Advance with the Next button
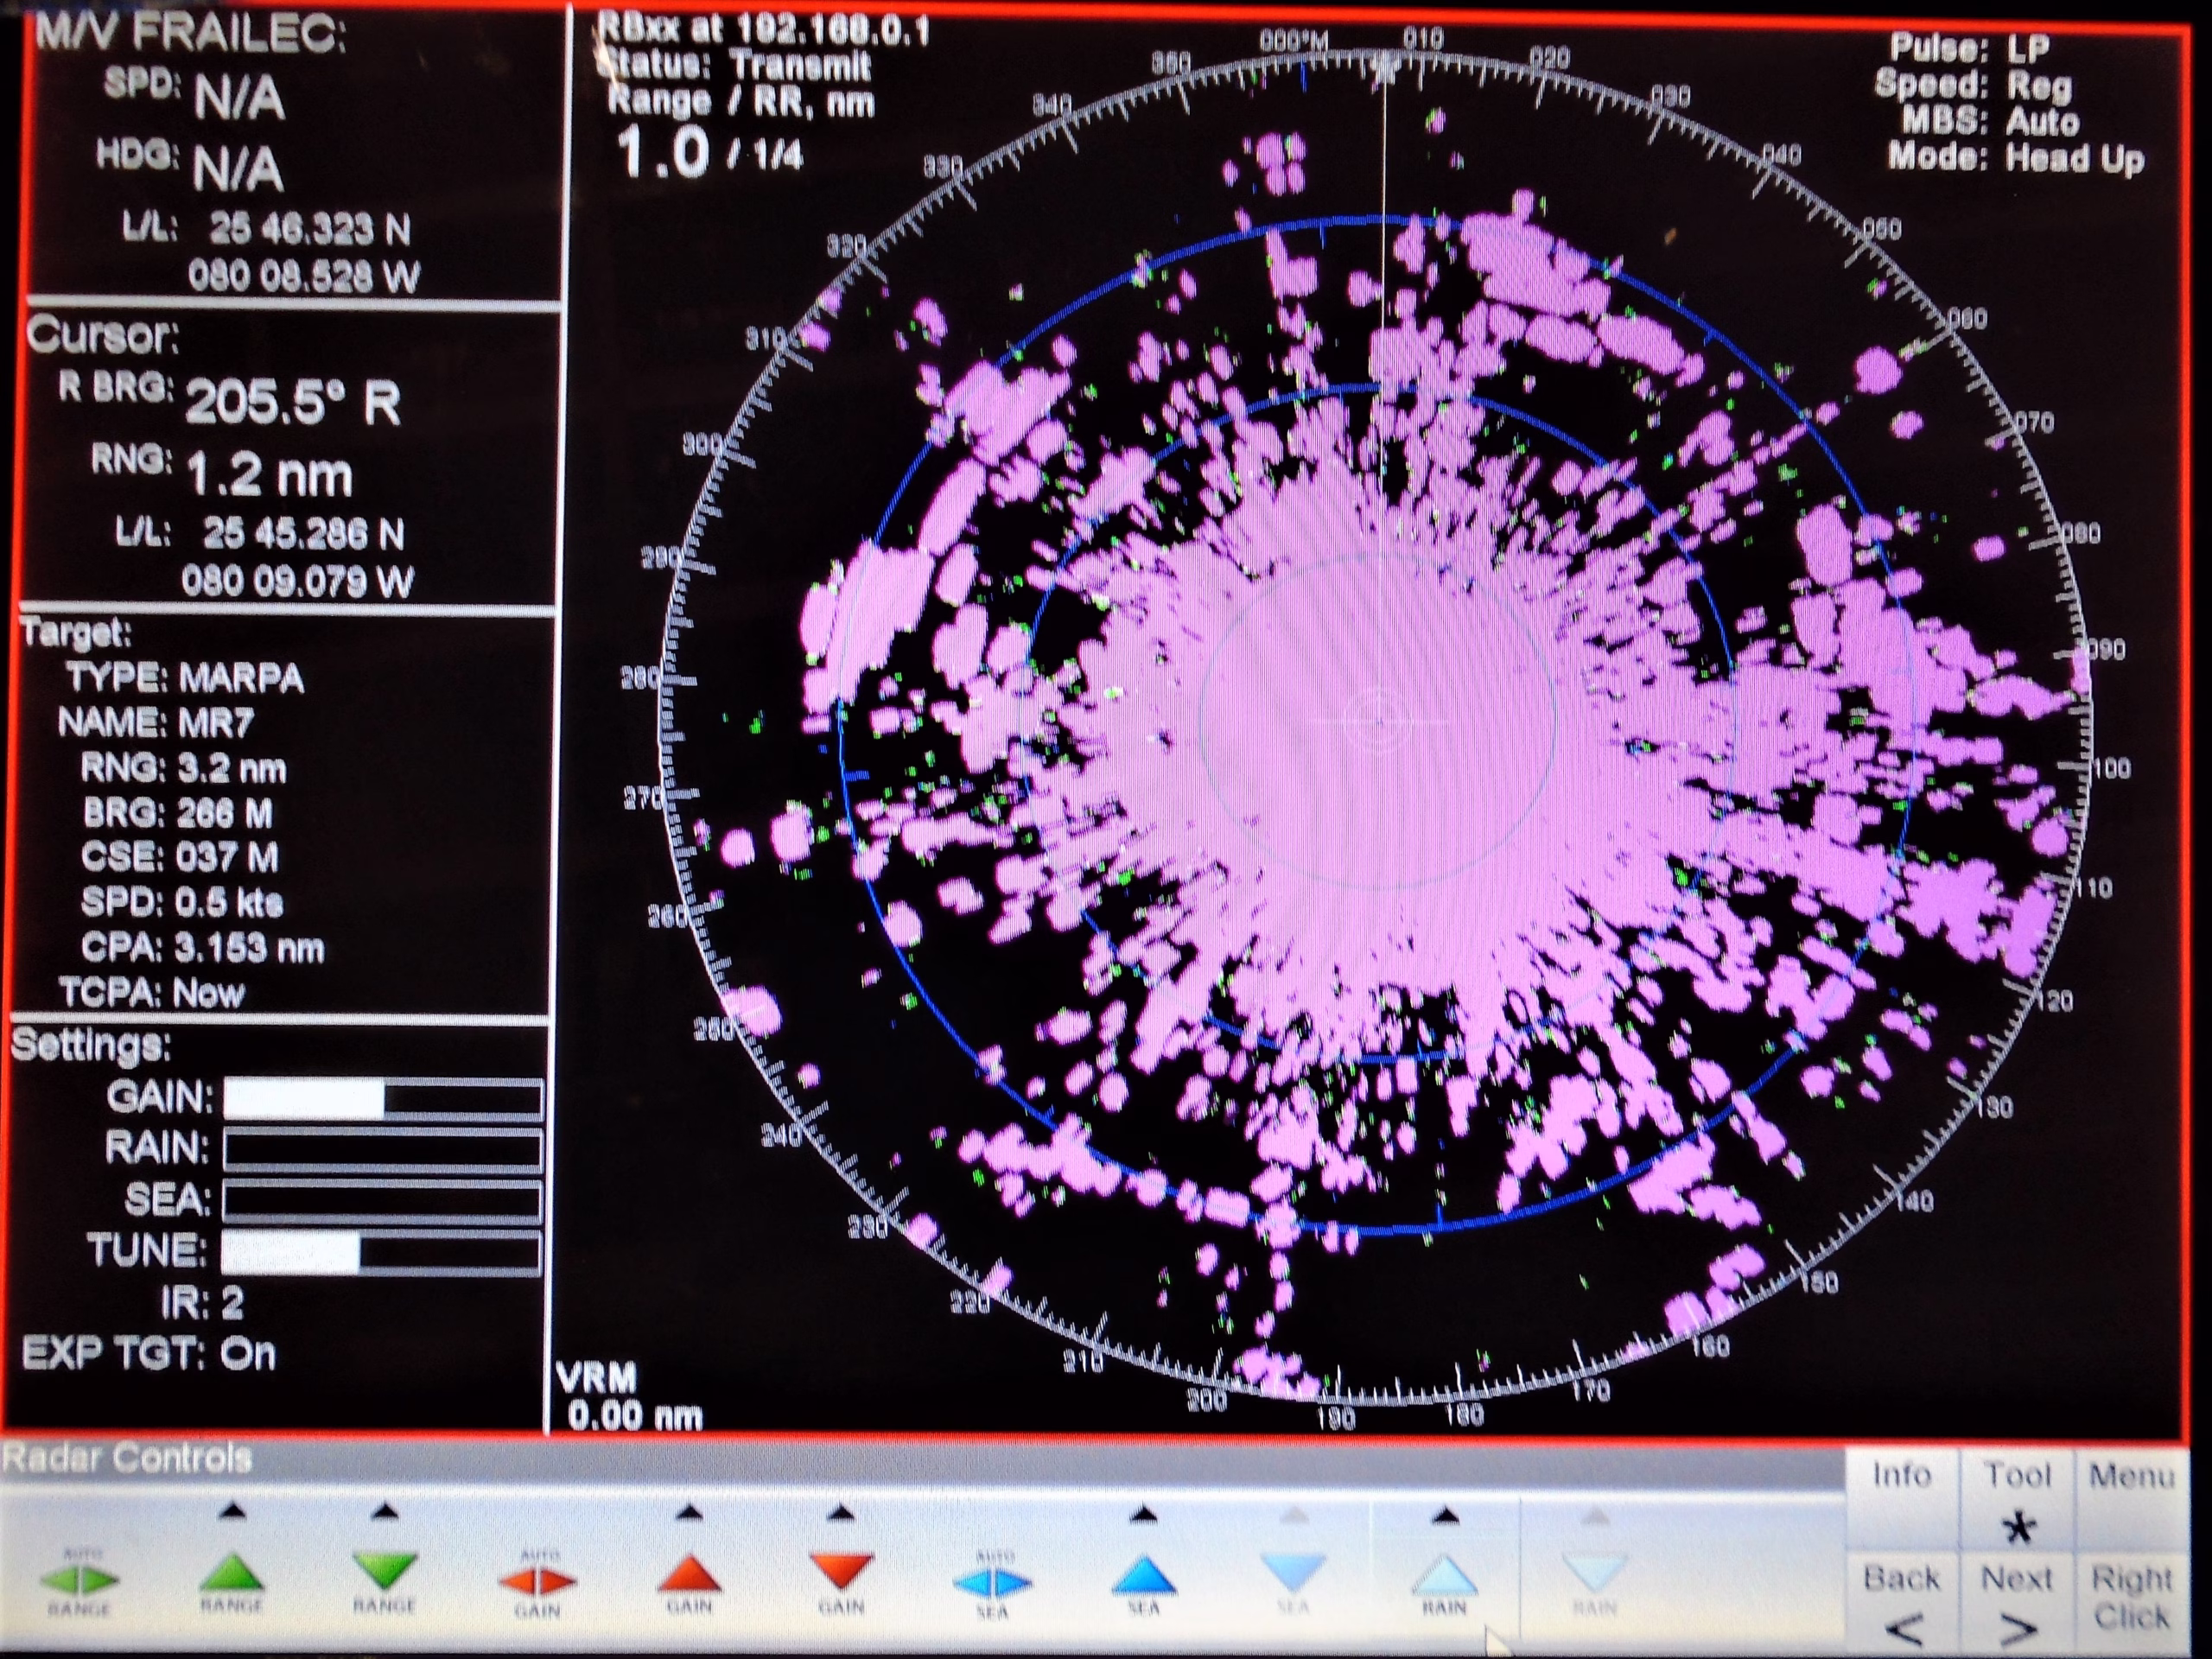This screenshot has height=1659, width=2212. [x=2017, y=1603]
